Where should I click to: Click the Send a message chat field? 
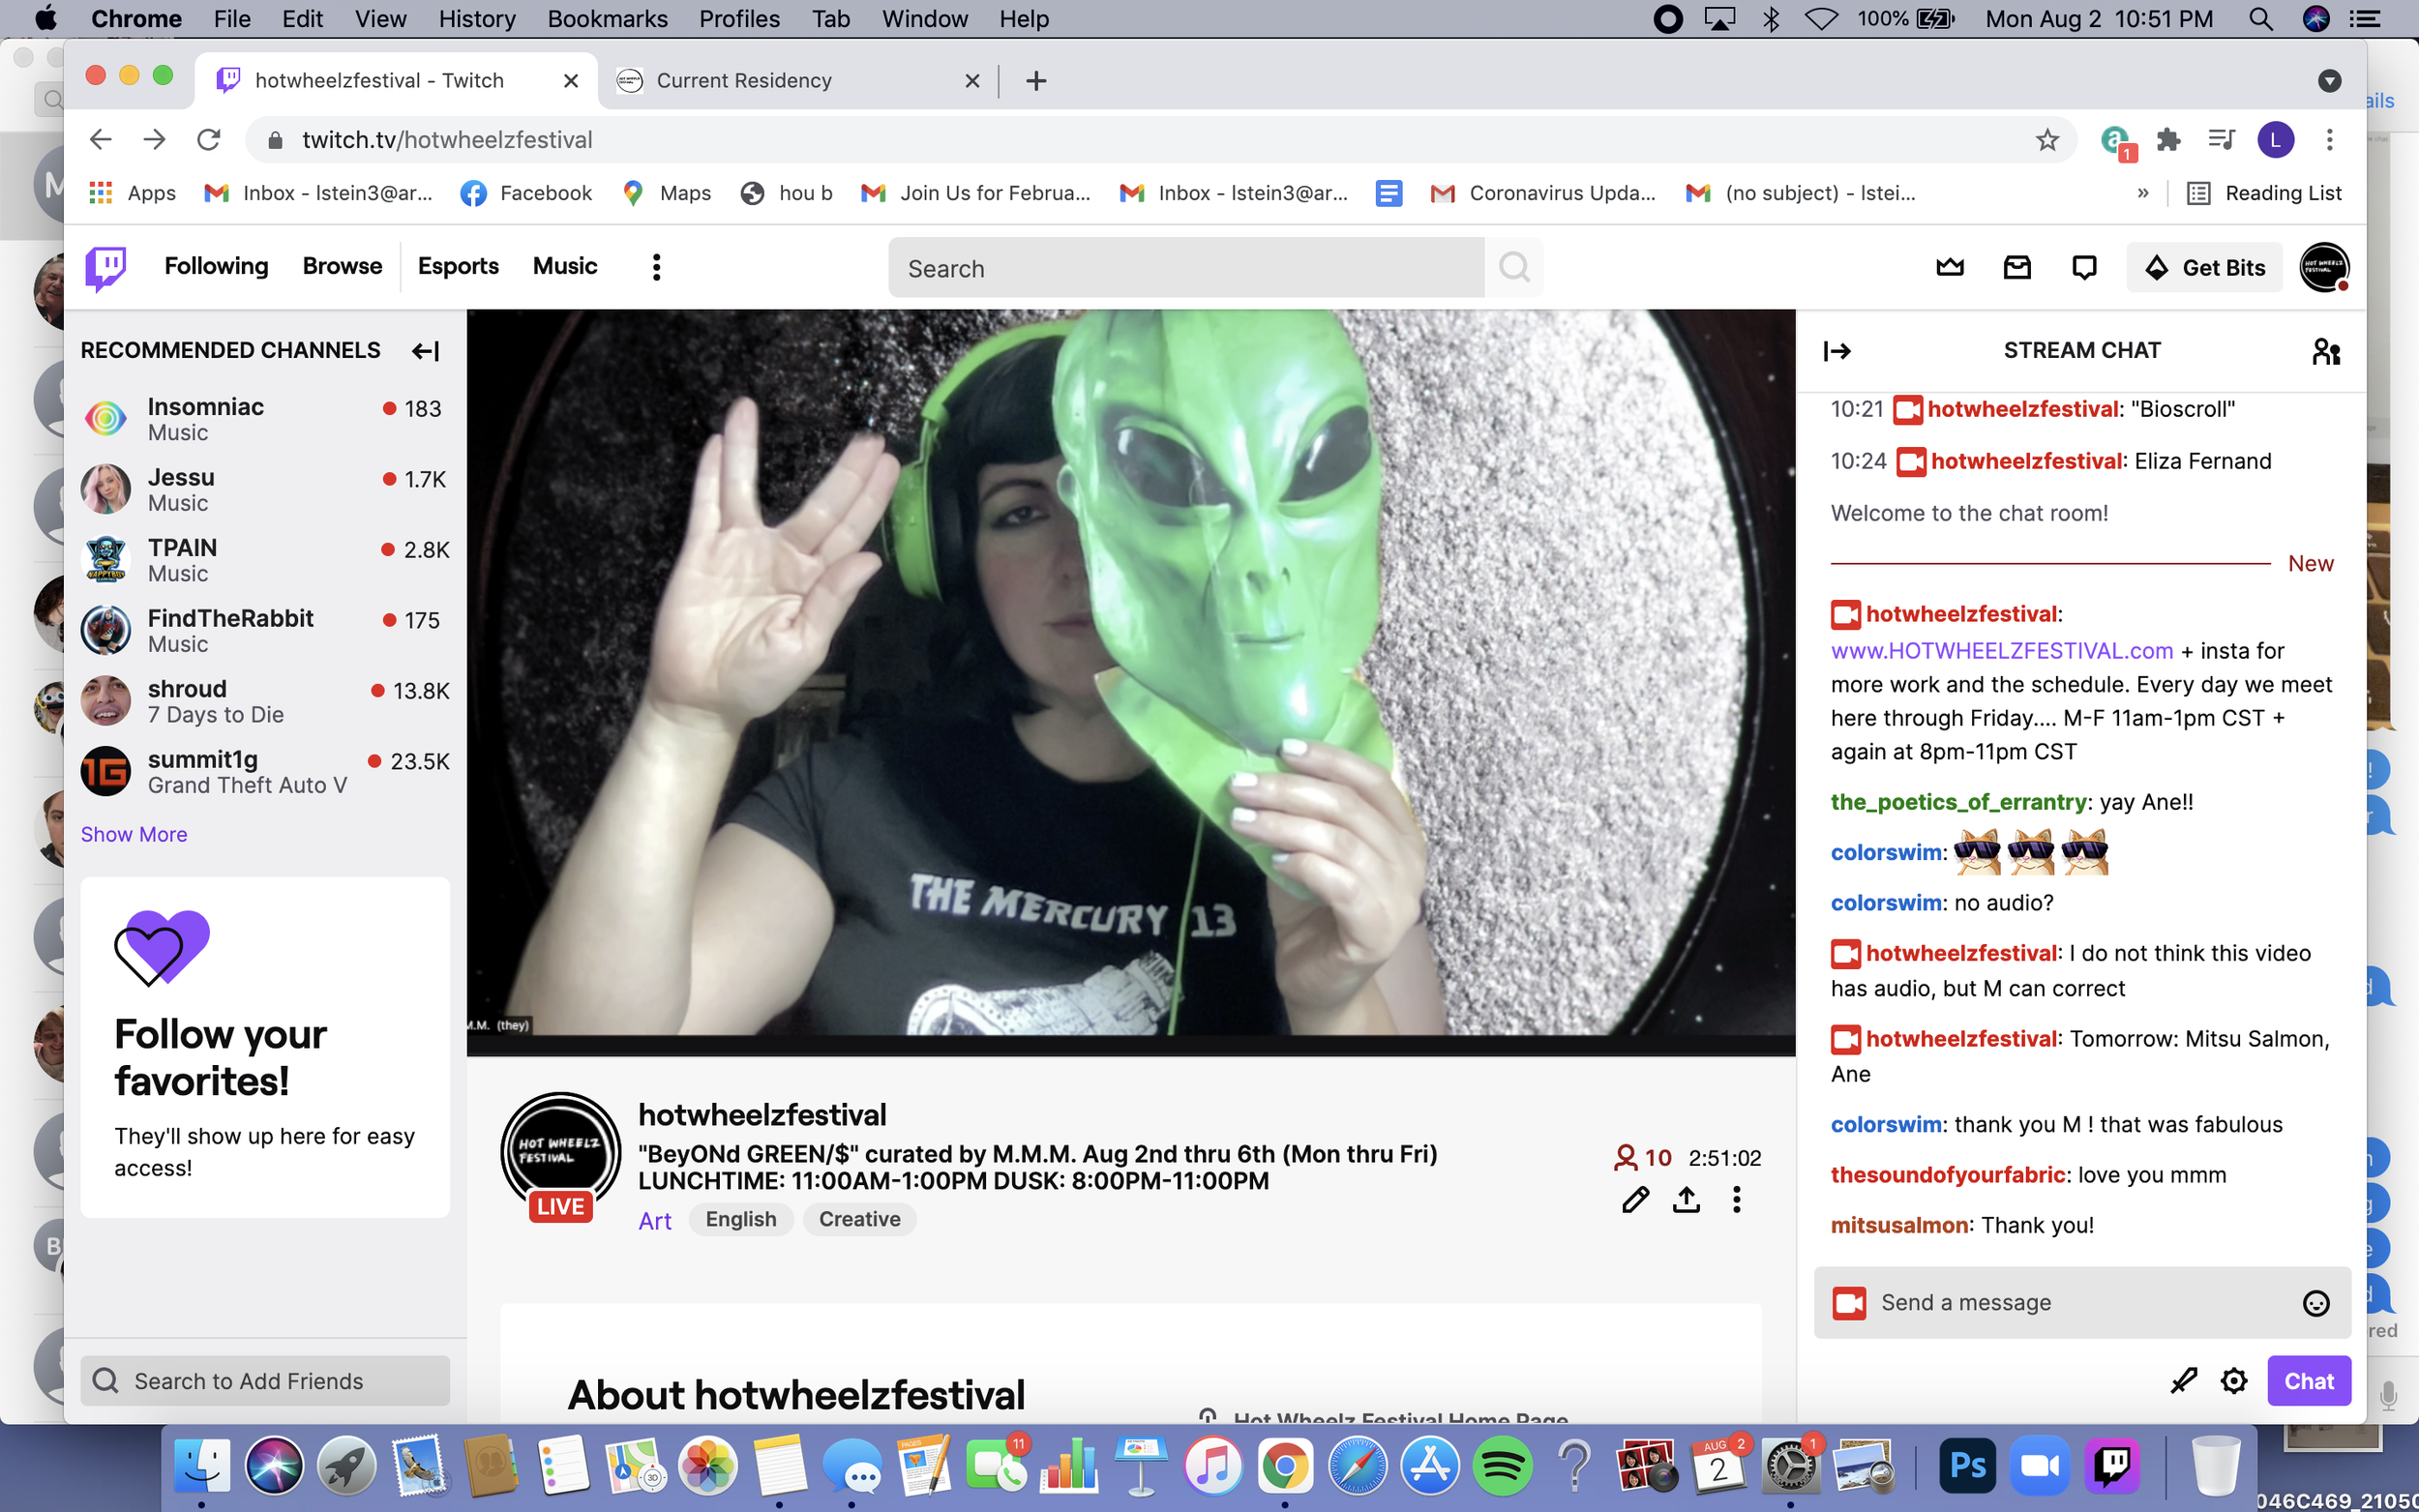(2082, 1303)
